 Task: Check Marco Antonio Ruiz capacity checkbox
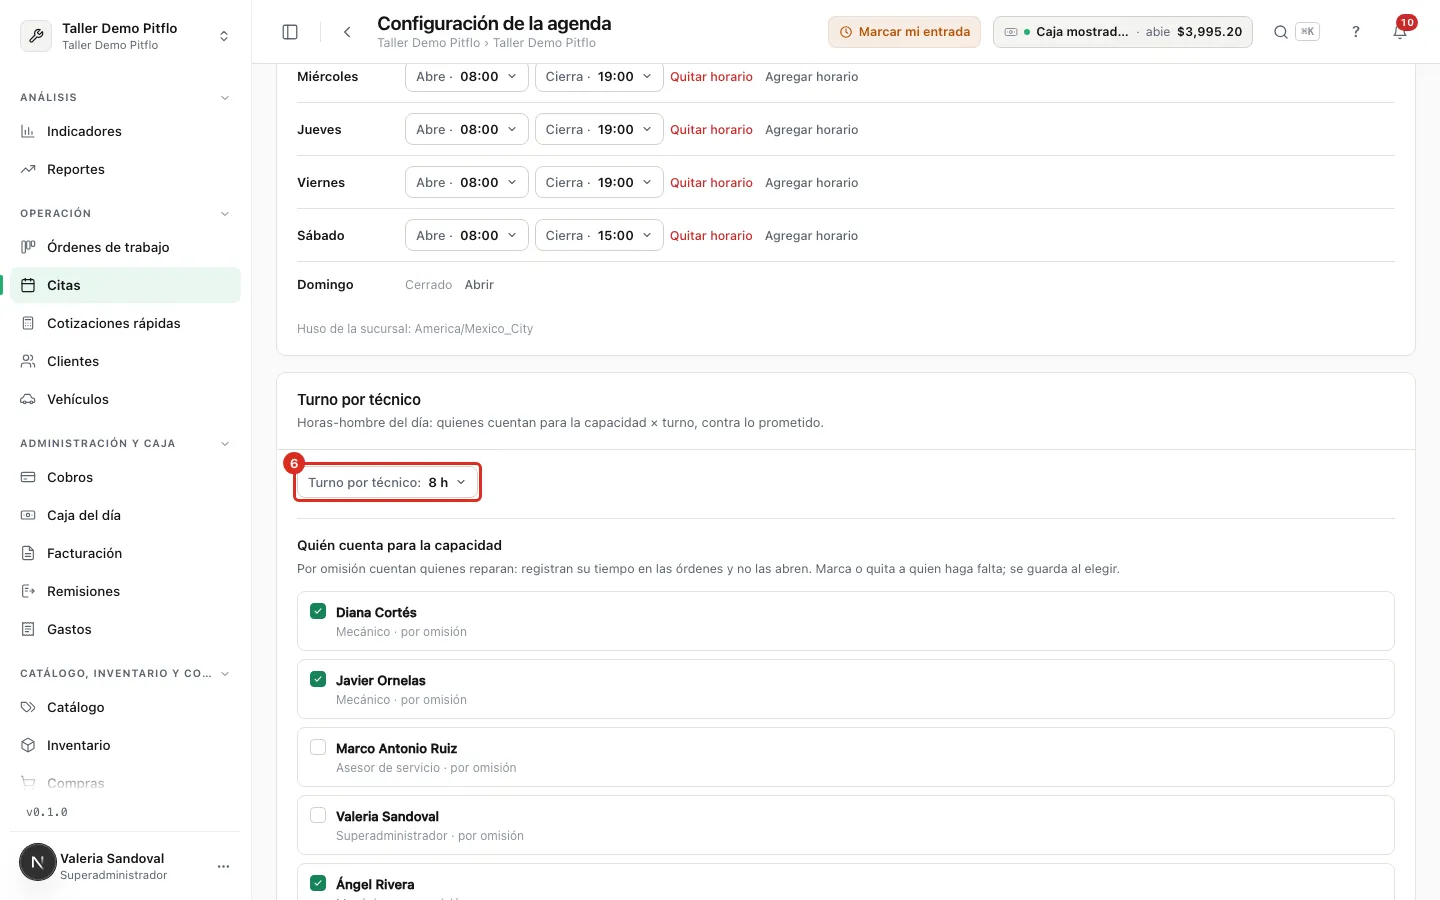pos(318,747)
